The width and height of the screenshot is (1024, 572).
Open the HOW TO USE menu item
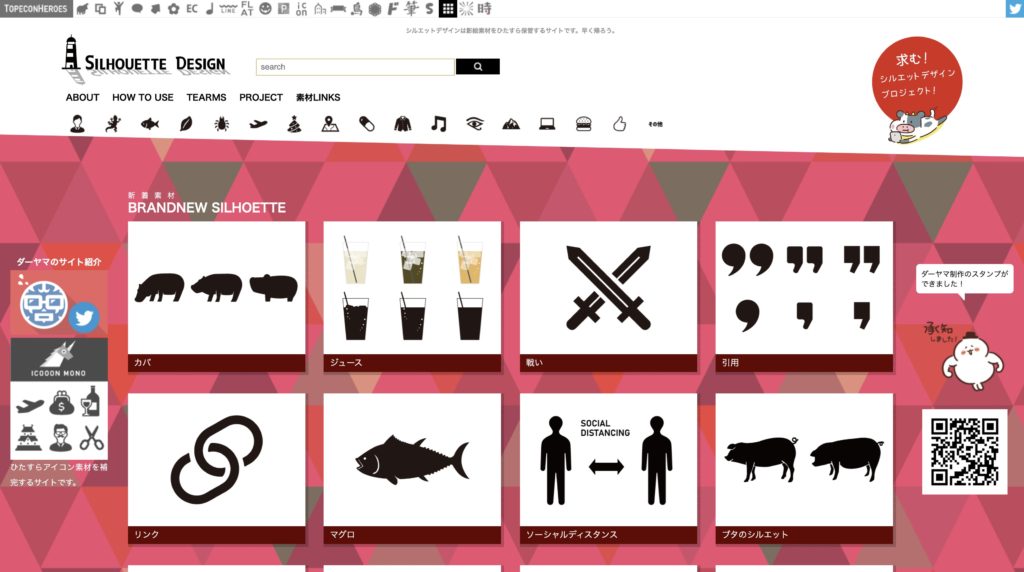(142, 97)
